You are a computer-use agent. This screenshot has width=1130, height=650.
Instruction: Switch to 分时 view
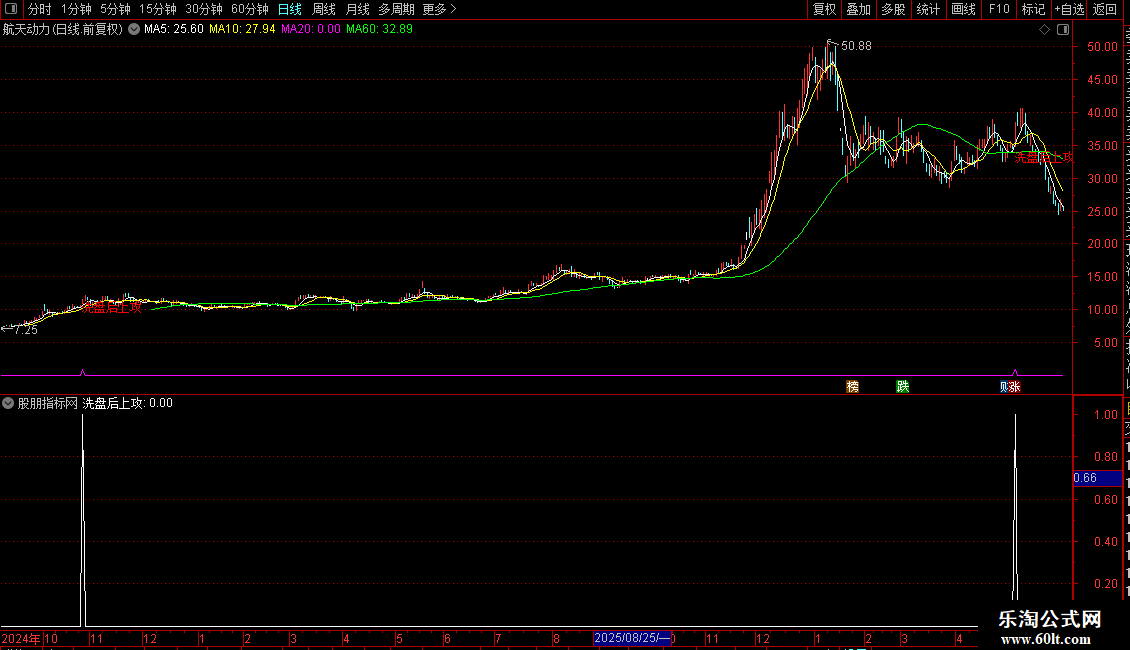[x=40, y=9]
